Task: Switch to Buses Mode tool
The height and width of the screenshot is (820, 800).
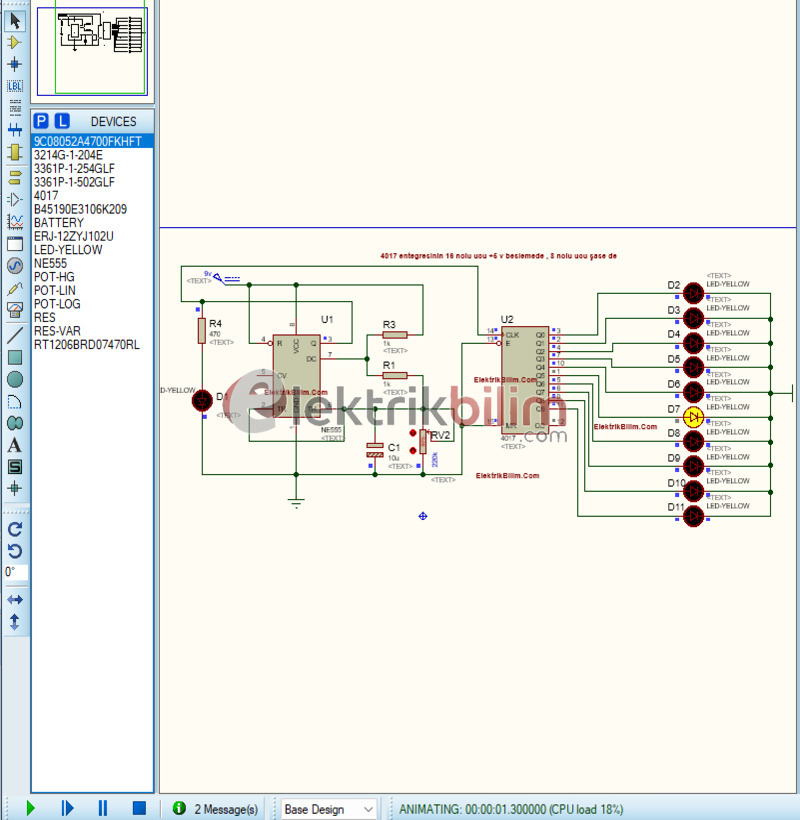Action: click(x=13, y=129)
